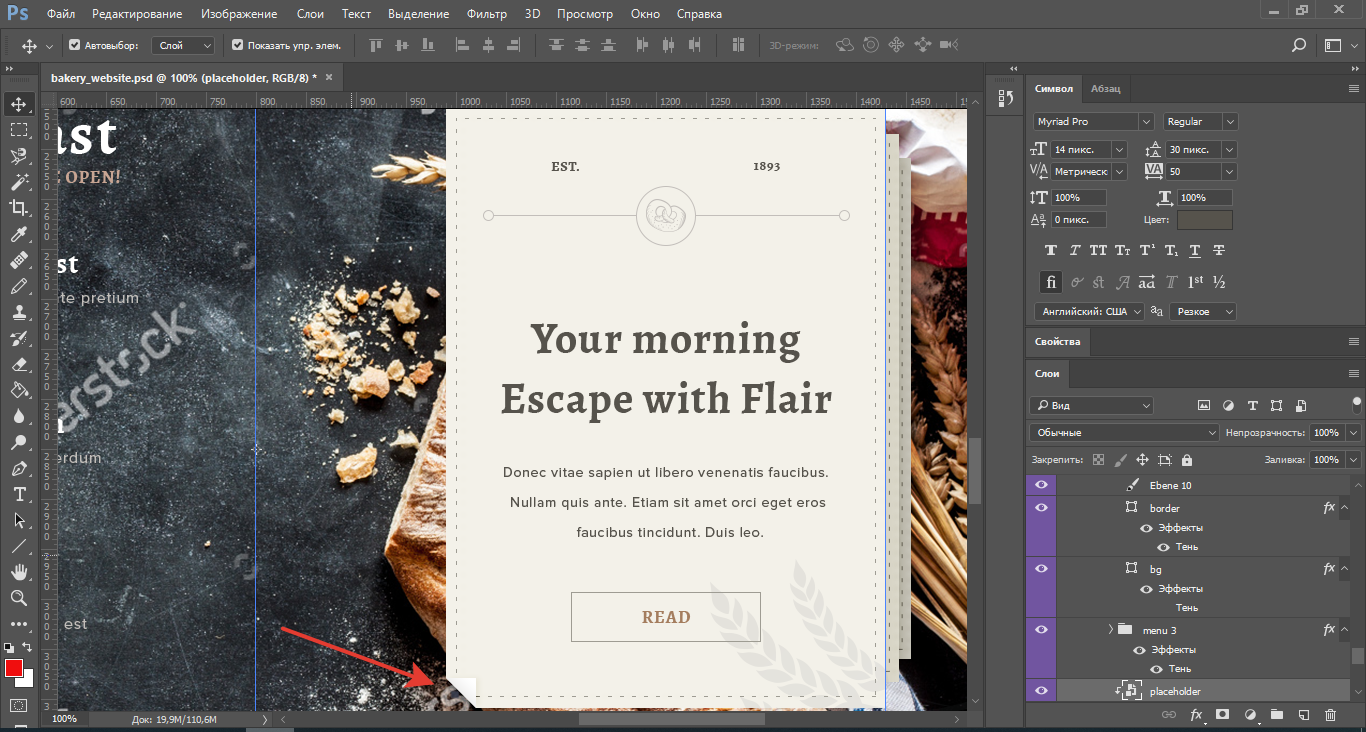The width and height of the screenshot is (1366, 732).
Task: Select the Paint Bucket tool
Action: pos(19,390)
